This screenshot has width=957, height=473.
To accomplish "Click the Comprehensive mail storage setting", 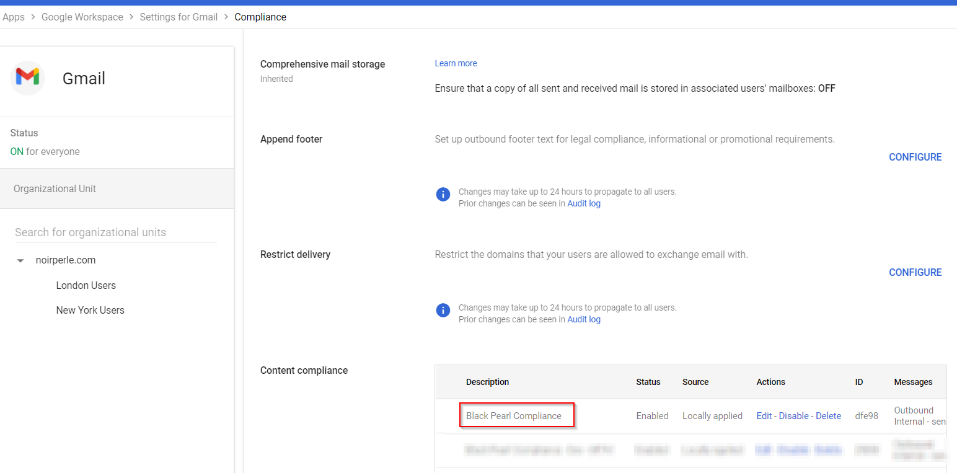I will pyautogui.click(x=322, y=64).
